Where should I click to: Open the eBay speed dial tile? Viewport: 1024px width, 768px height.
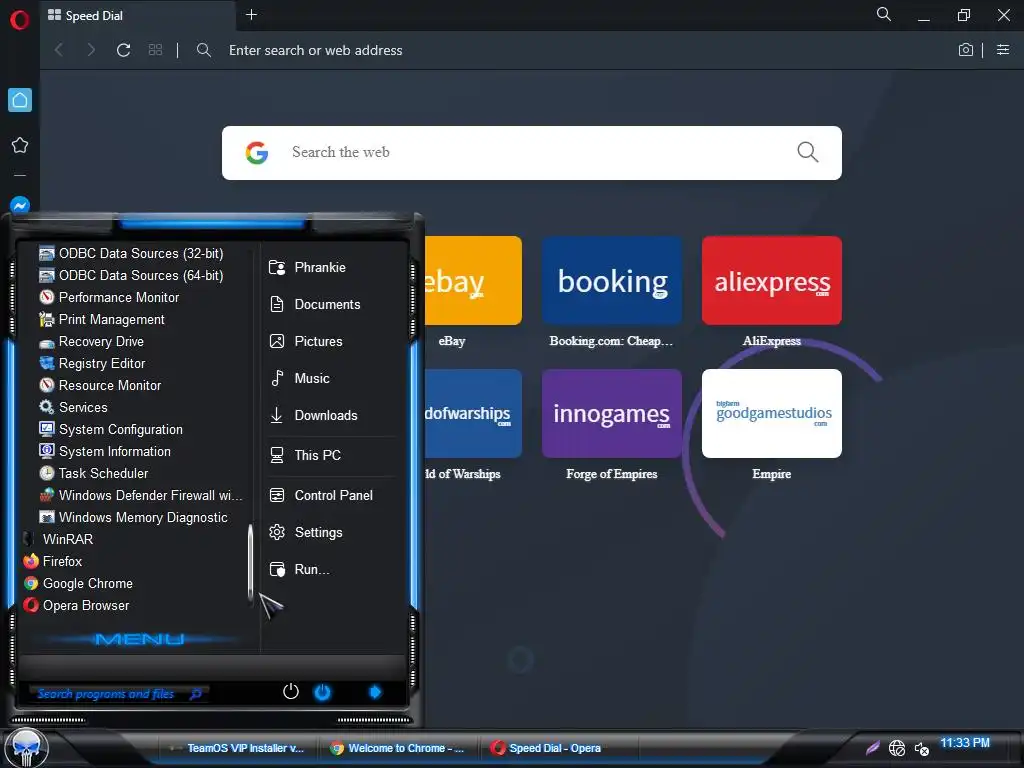pyautogui.click(x=473, y=280)
